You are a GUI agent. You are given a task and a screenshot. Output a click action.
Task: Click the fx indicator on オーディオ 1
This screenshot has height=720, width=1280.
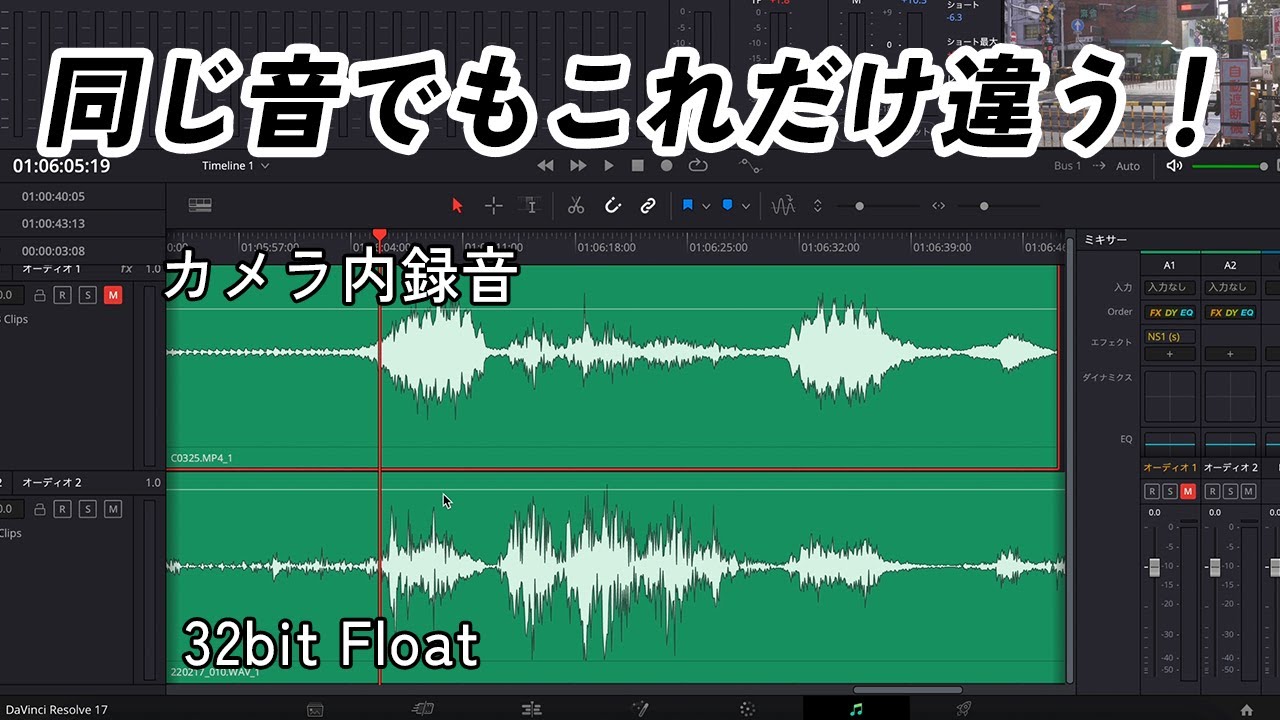(x=126, y=269)
